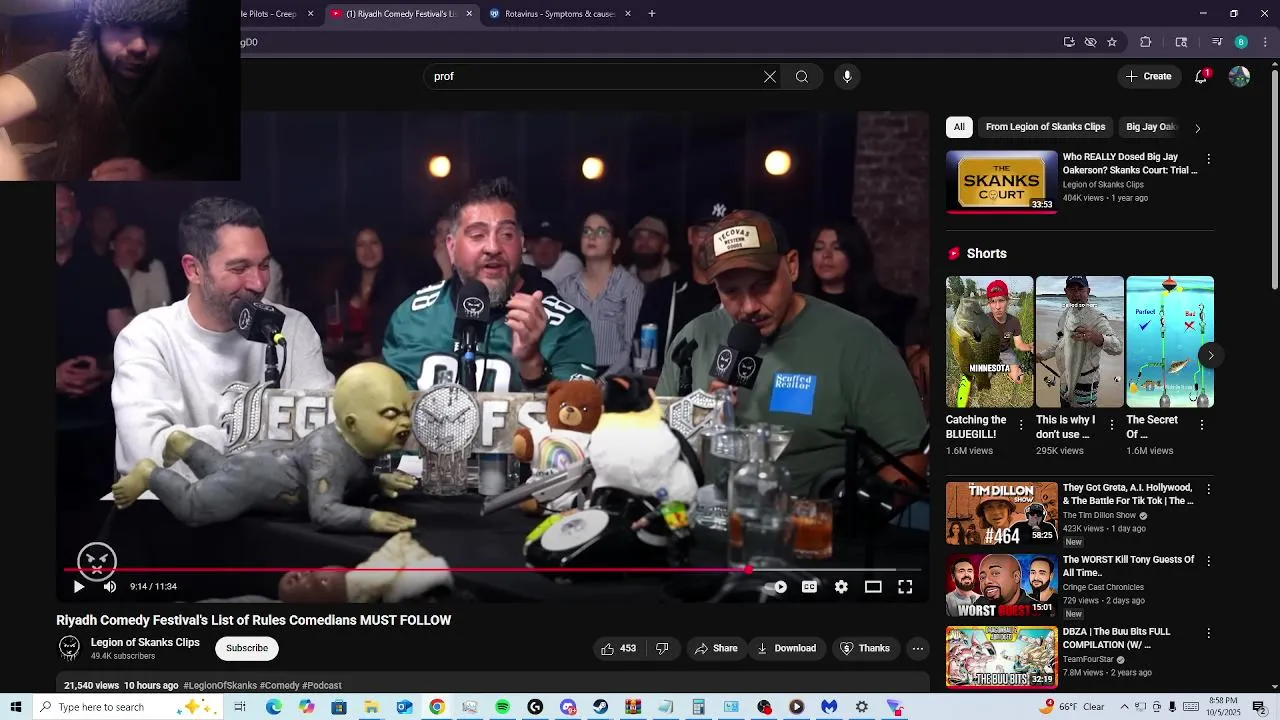Dislike the video with thumbs down

tap(662, 648)
